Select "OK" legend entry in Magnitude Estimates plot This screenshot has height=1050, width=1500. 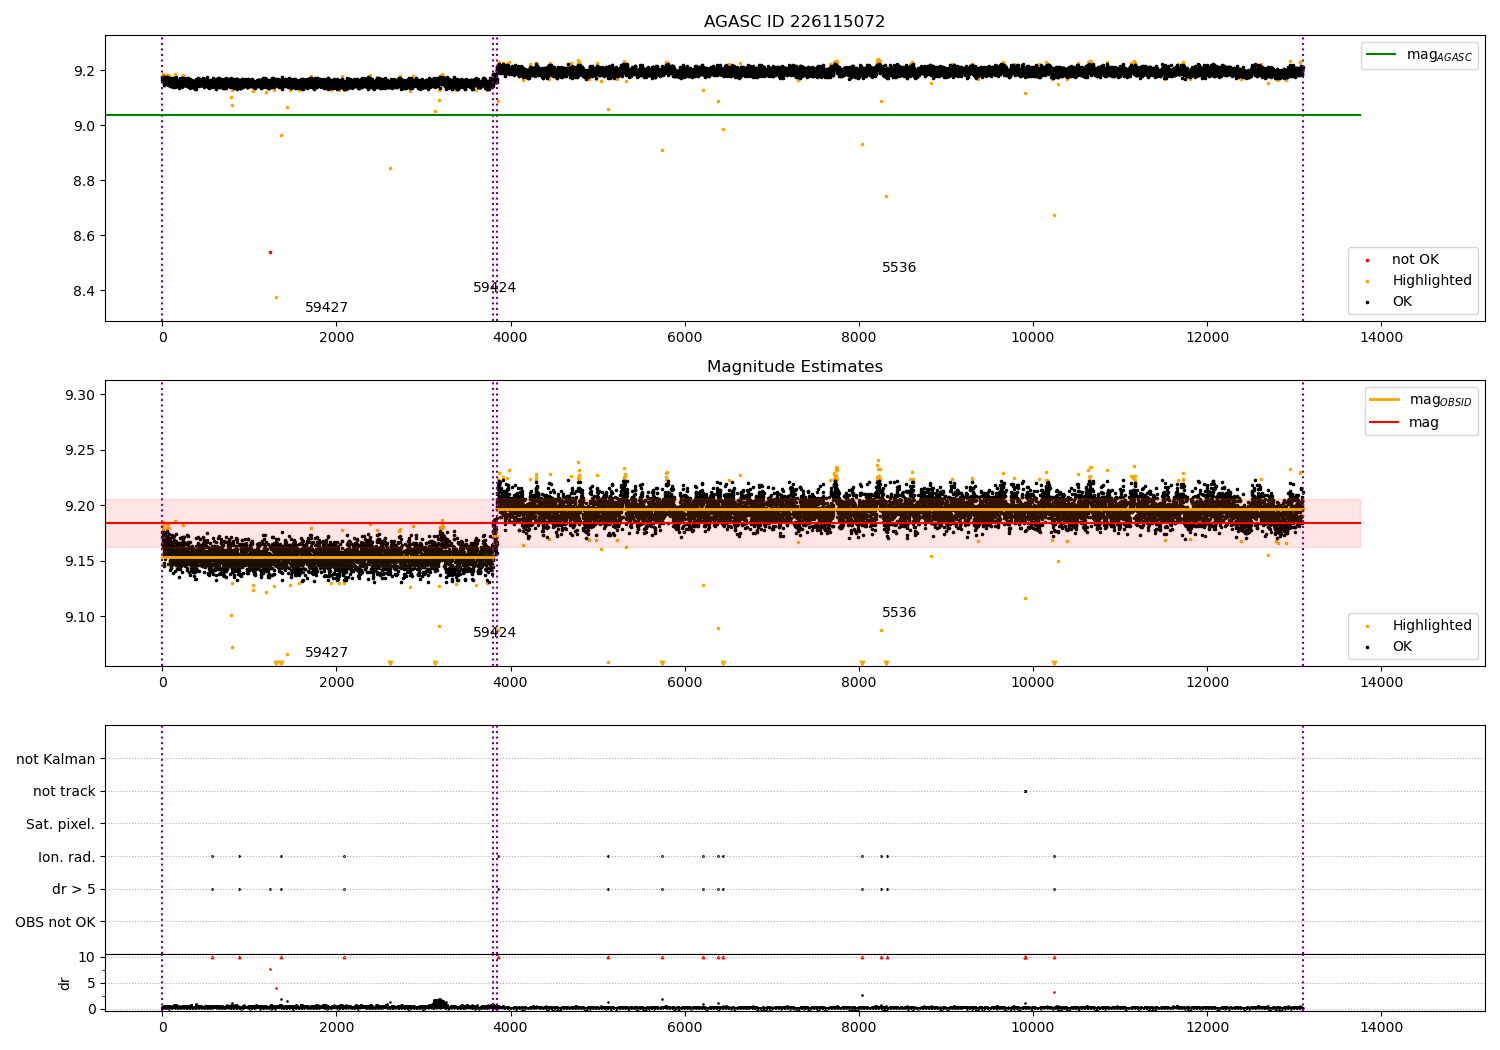coord(1402,647)
